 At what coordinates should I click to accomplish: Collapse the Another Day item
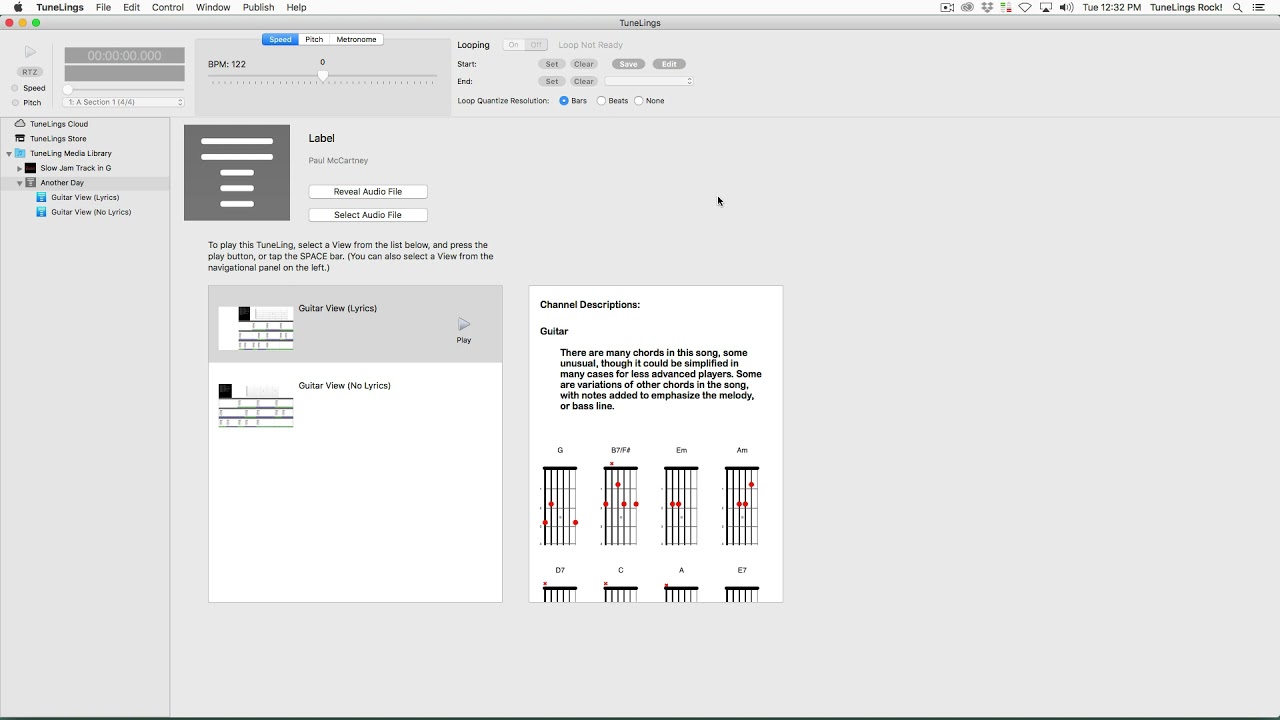click(19, 183)
